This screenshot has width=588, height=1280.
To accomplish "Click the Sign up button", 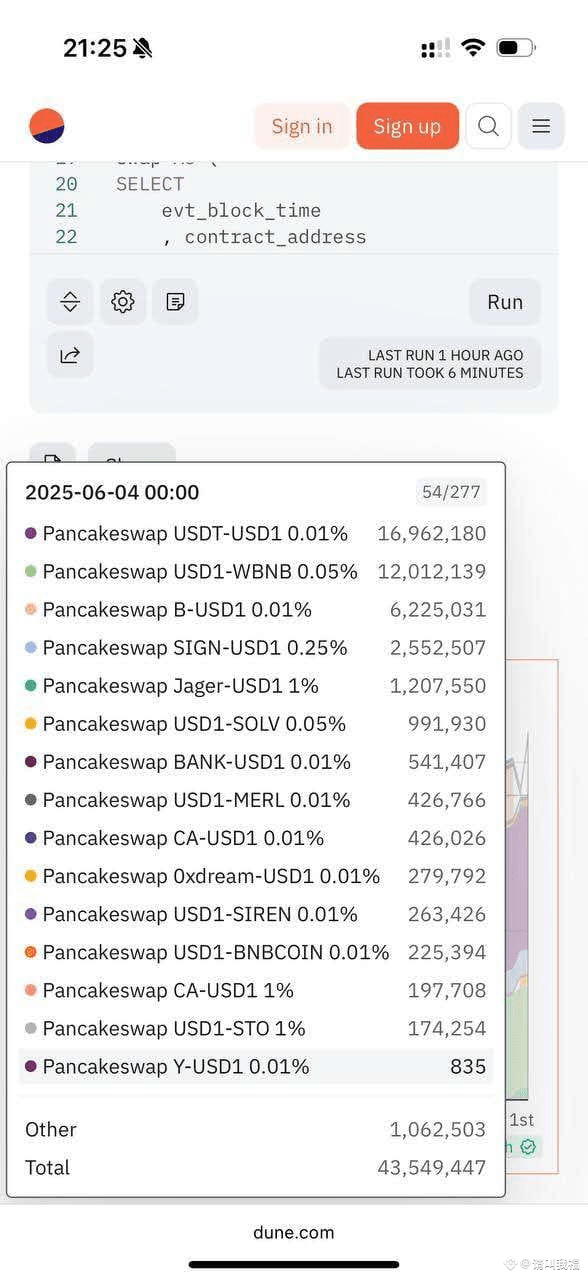I will (x=407, y=126).
